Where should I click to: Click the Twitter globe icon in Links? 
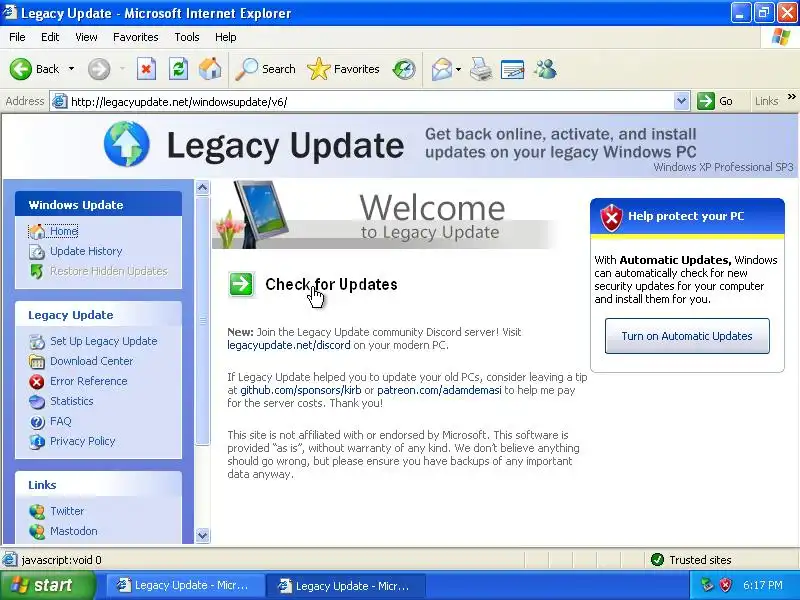pyautogui.click(x=37, y=511)
